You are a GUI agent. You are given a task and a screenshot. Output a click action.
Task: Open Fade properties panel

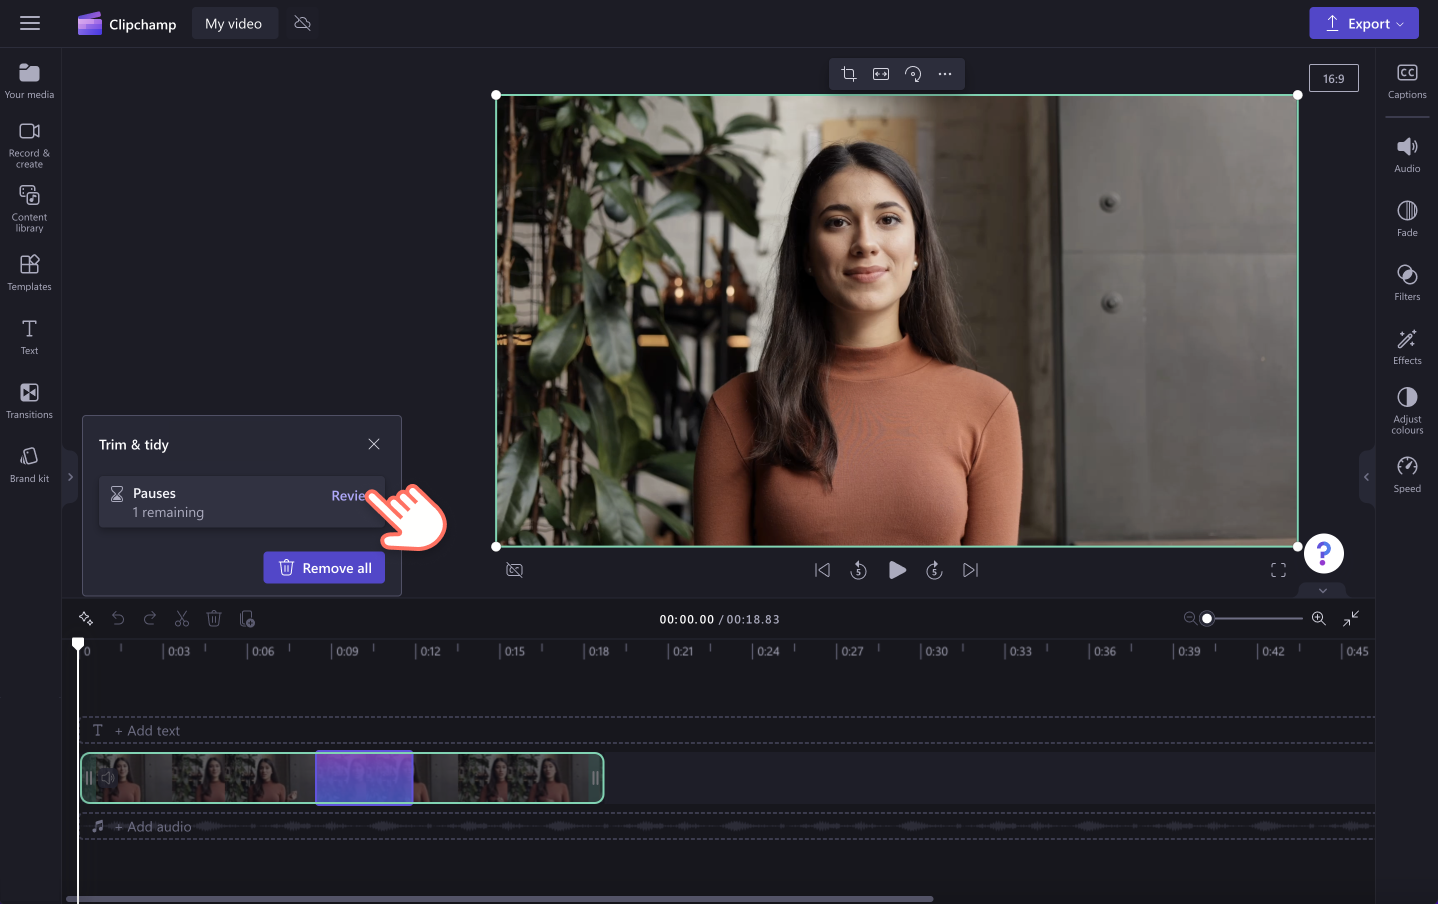tap(1407, 220)
